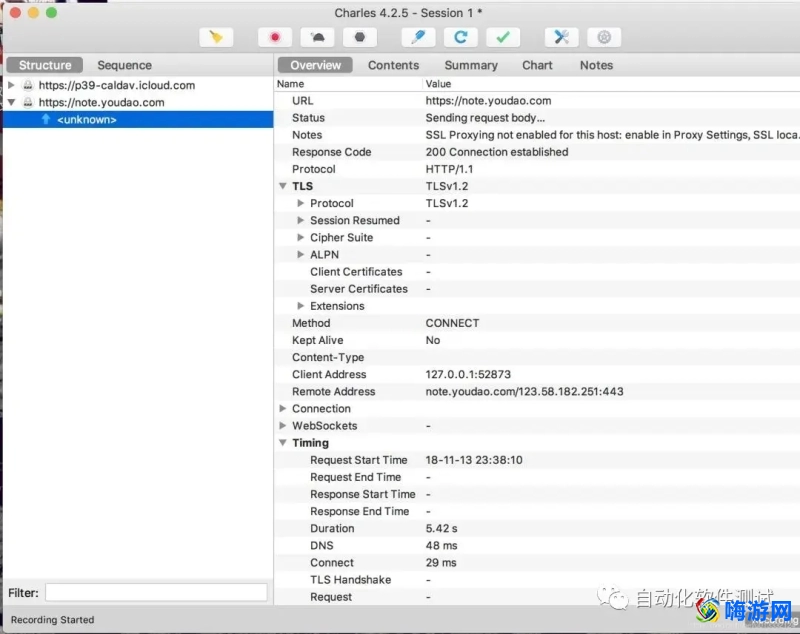This screenshot has width=800, height=634.
Task: Select the Connect value 29 ms
Action: (x=441, y=563)
